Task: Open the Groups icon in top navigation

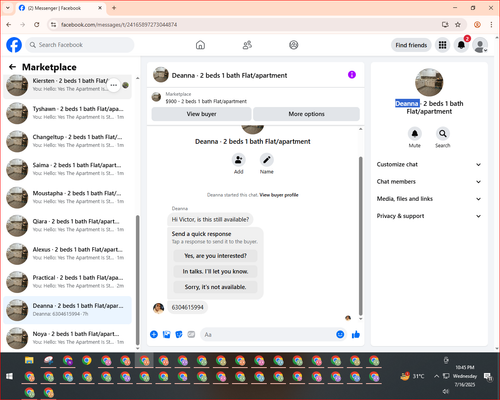Action: point(294,45)
